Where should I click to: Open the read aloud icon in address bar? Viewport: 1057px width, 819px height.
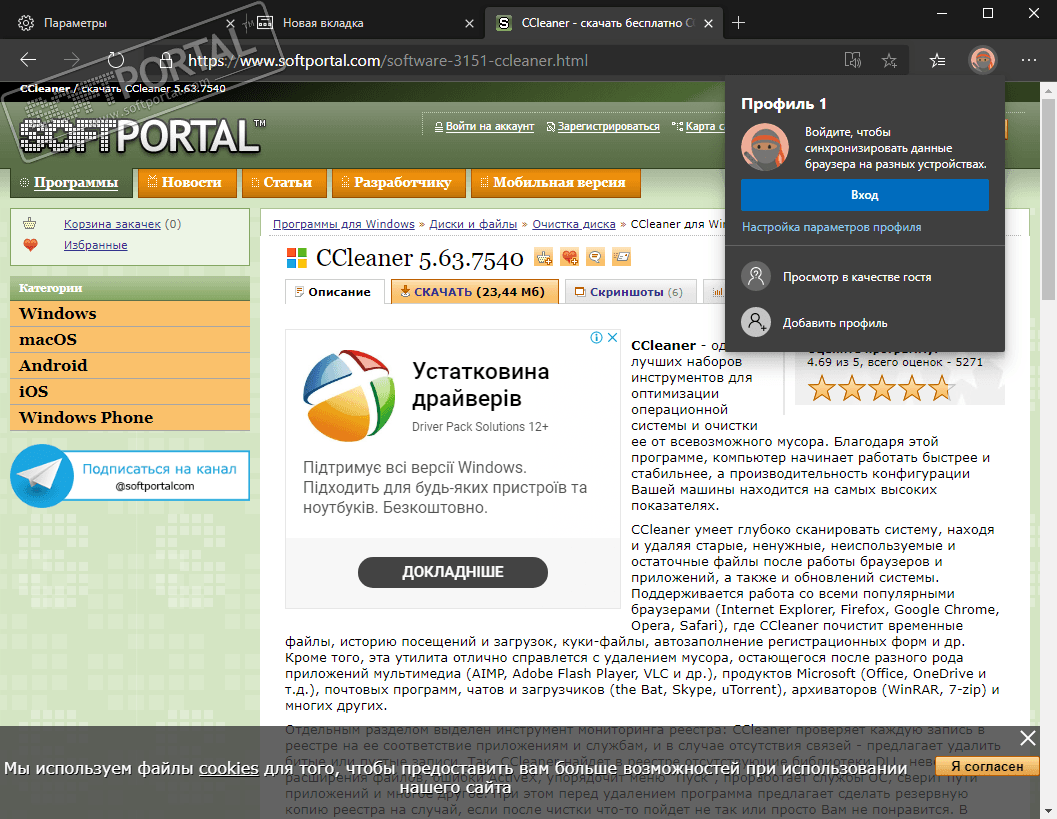pyautogui.click(x=853, y=61)
